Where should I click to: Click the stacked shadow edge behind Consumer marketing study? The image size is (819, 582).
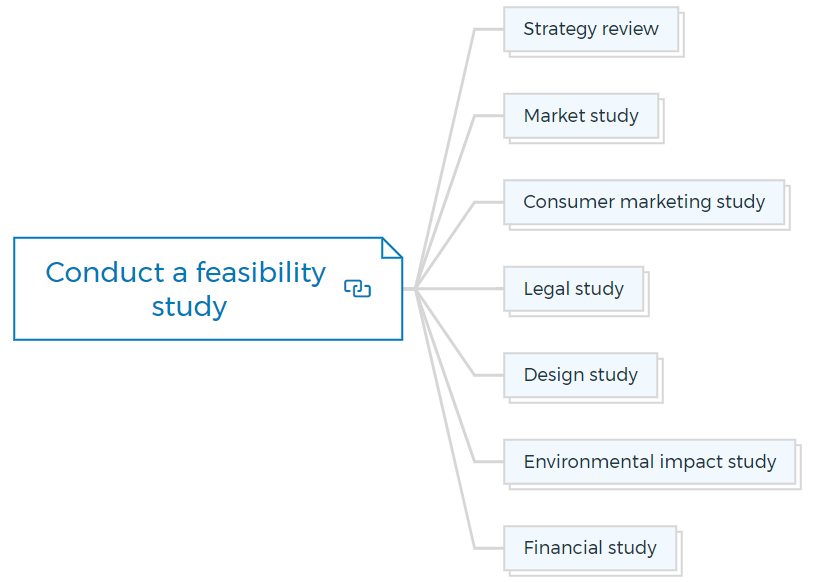click(x=788, y=227)
